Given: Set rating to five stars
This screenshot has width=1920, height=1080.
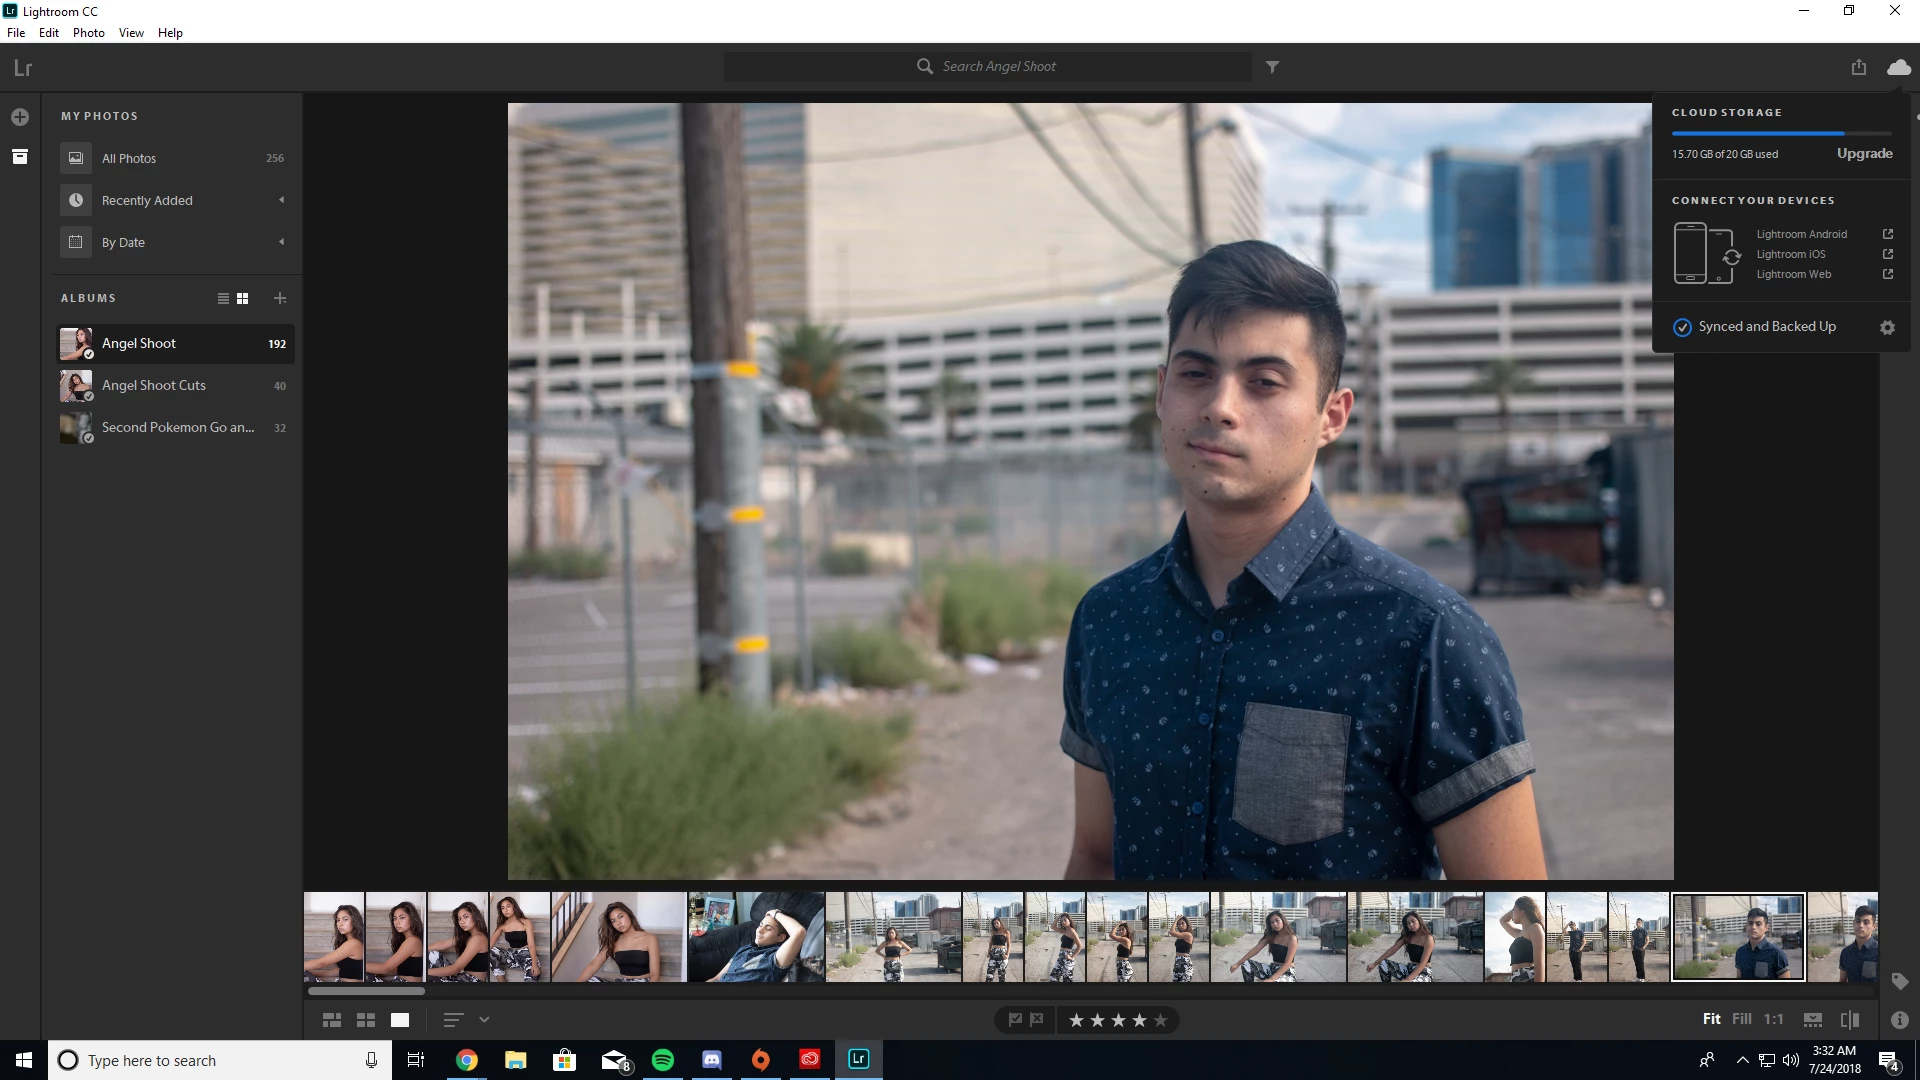Looking at the screenshot, I should [x=1160, y=1020].
